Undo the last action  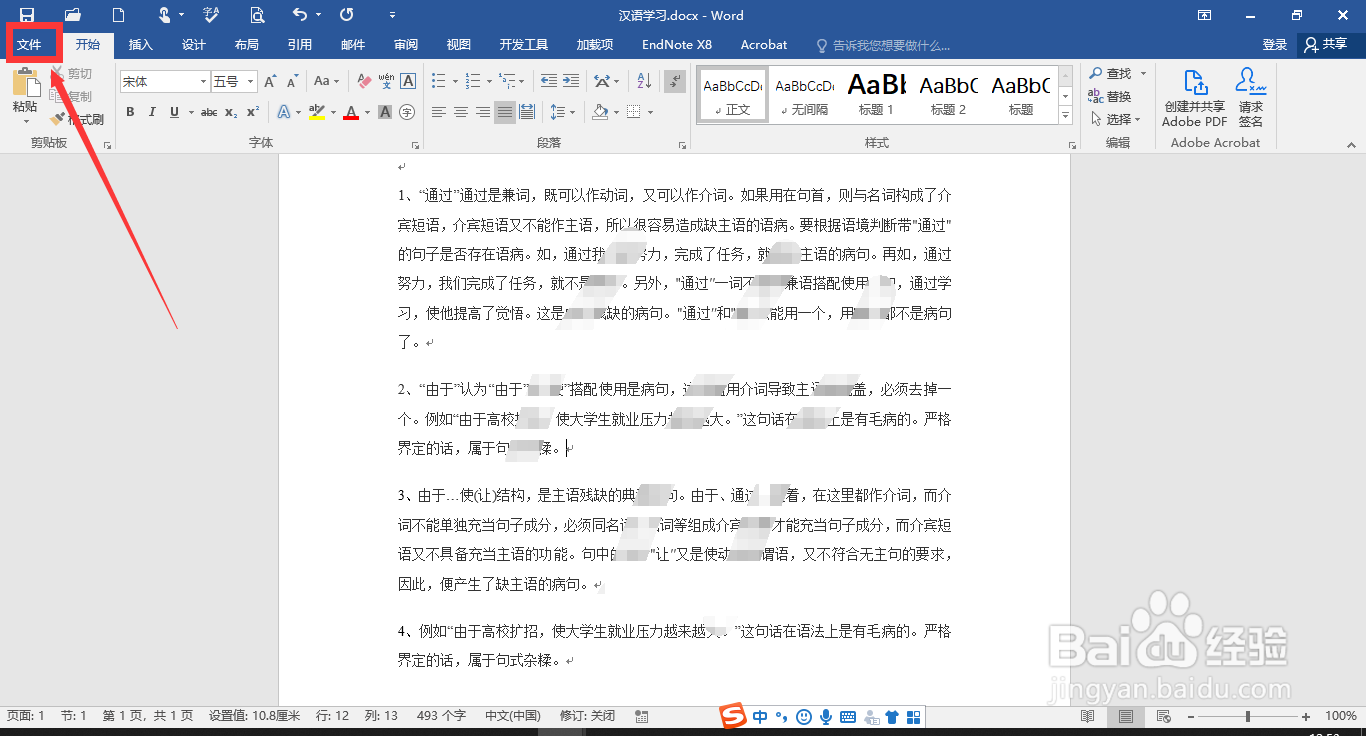(300, 15)
